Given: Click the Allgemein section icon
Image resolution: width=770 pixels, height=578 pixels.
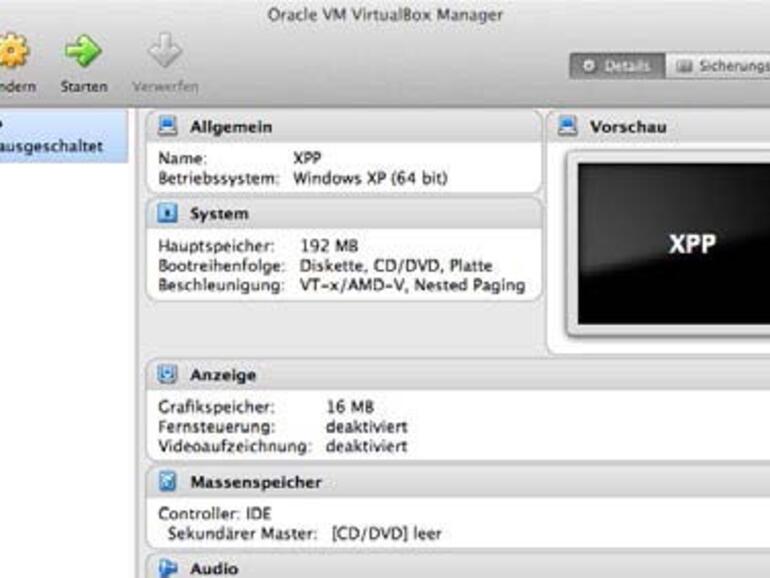Looking at the screenshot, I should point(167,126).
